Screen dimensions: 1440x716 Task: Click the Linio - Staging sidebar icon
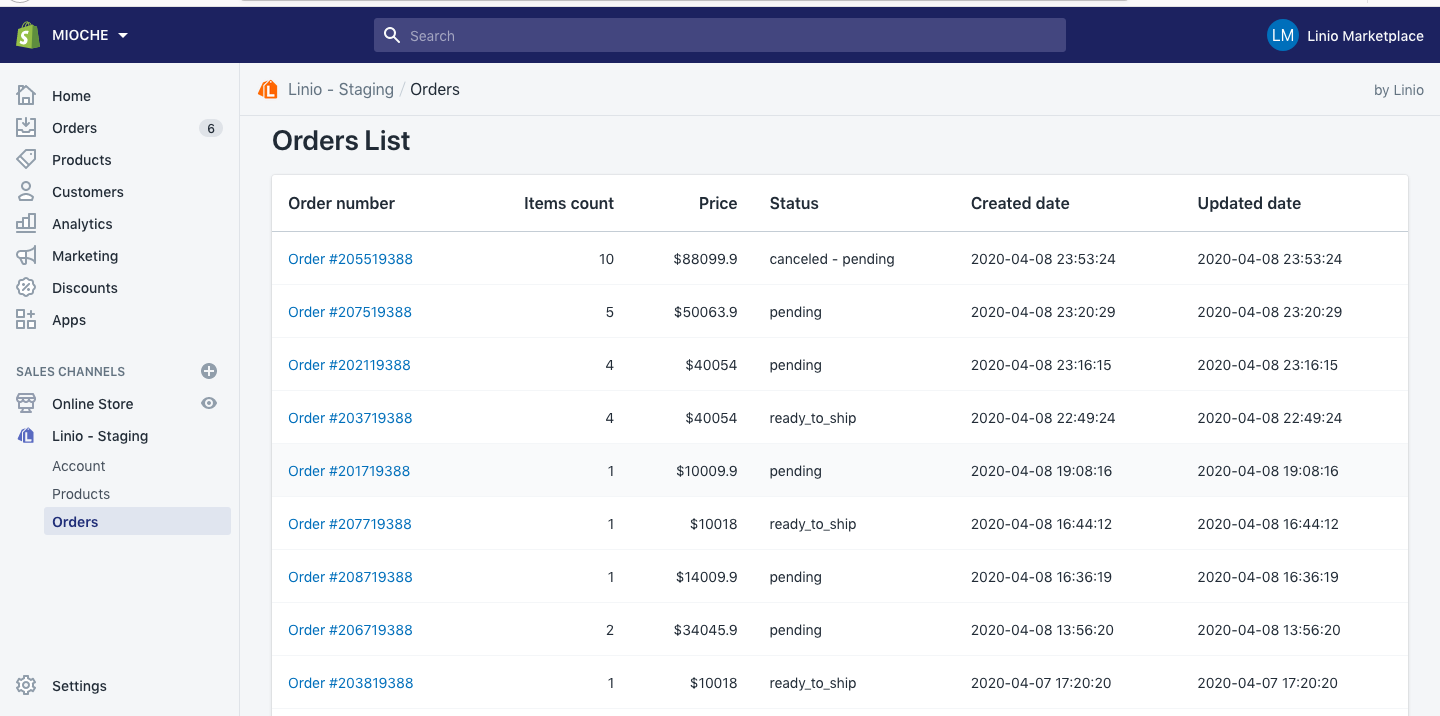pyautogui.click(x=27, y=436)
